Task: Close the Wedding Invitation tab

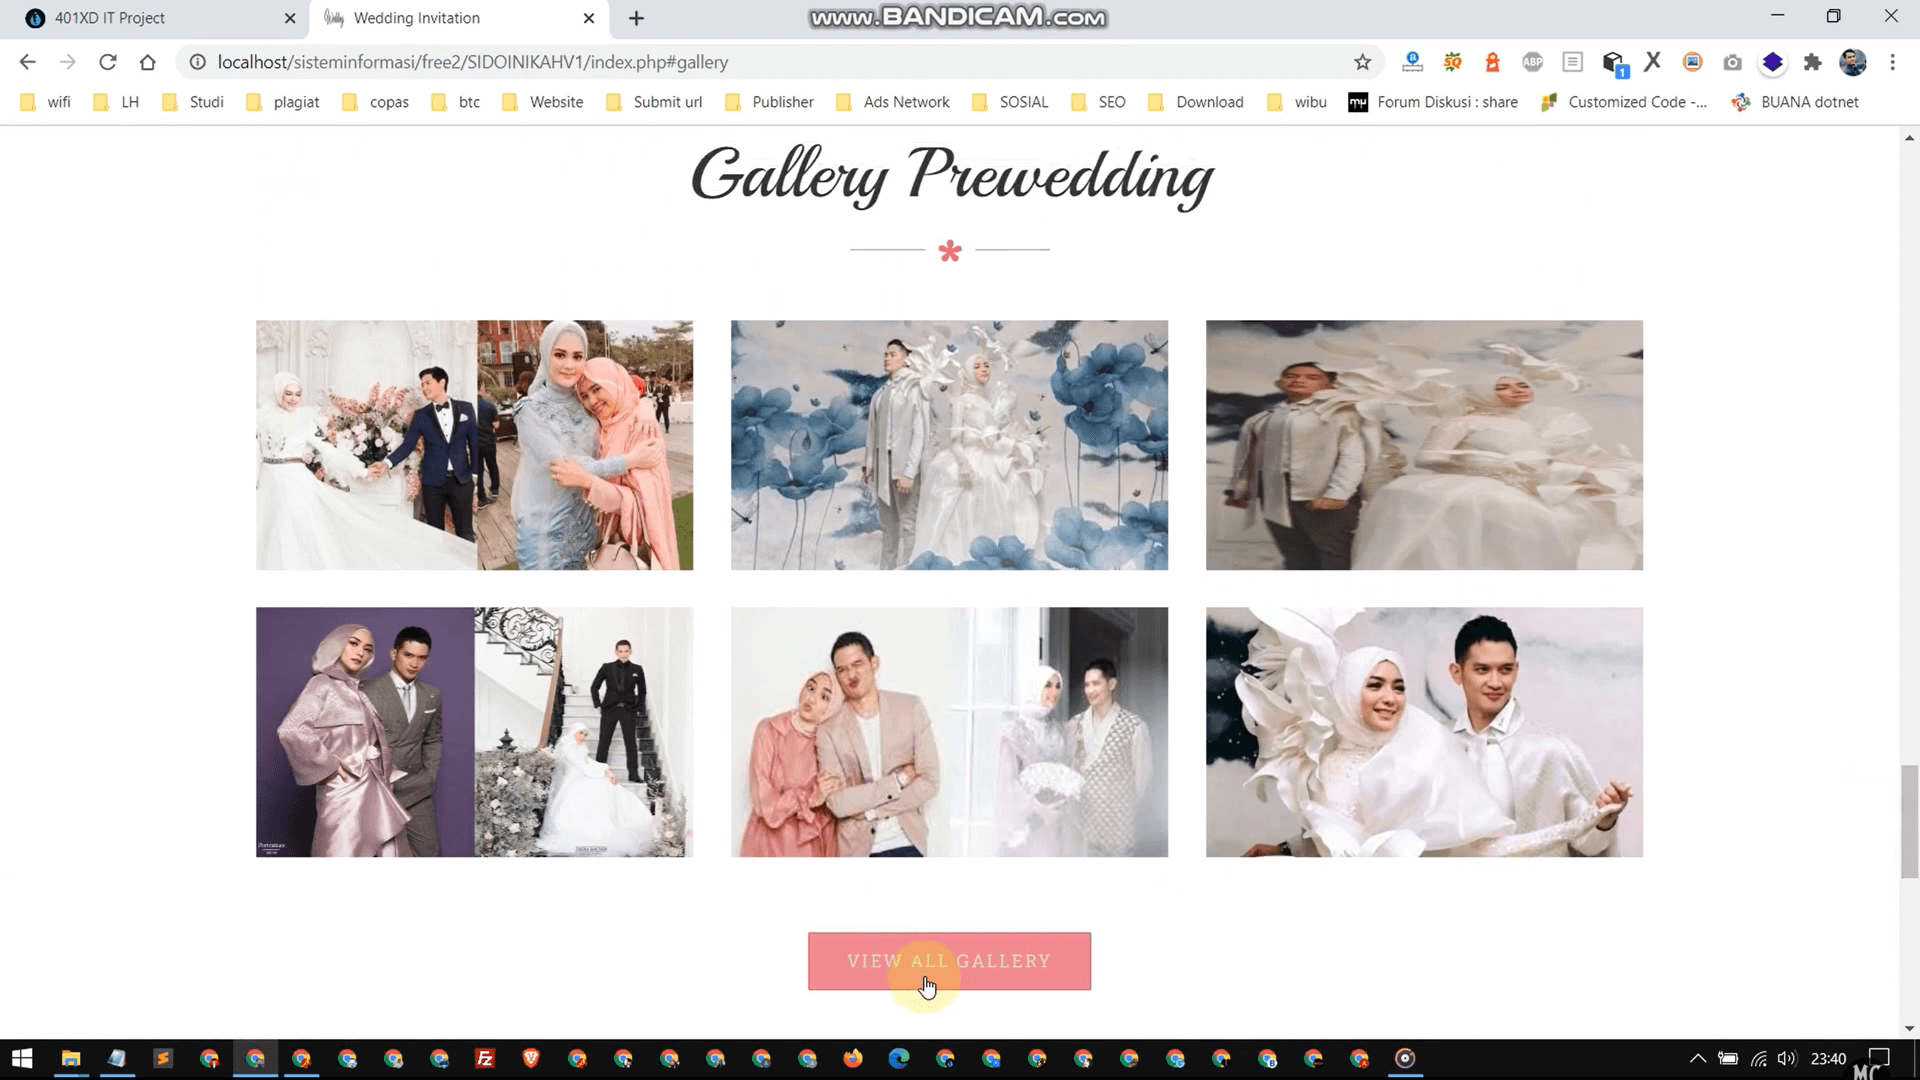Action: click(x=589, y=18)
